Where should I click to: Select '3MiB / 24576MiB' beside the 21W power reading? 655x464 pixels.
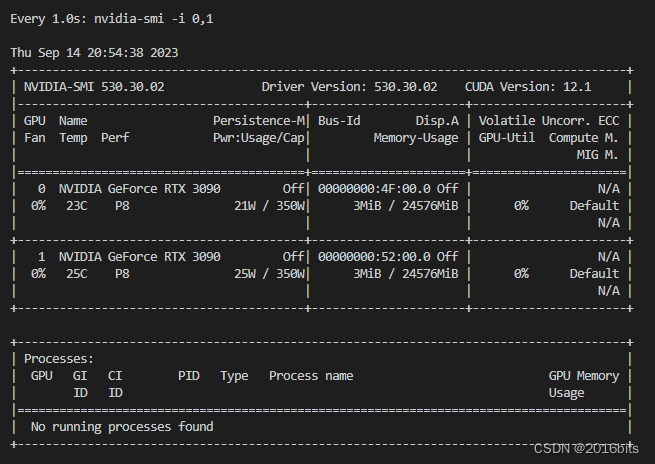406,206
